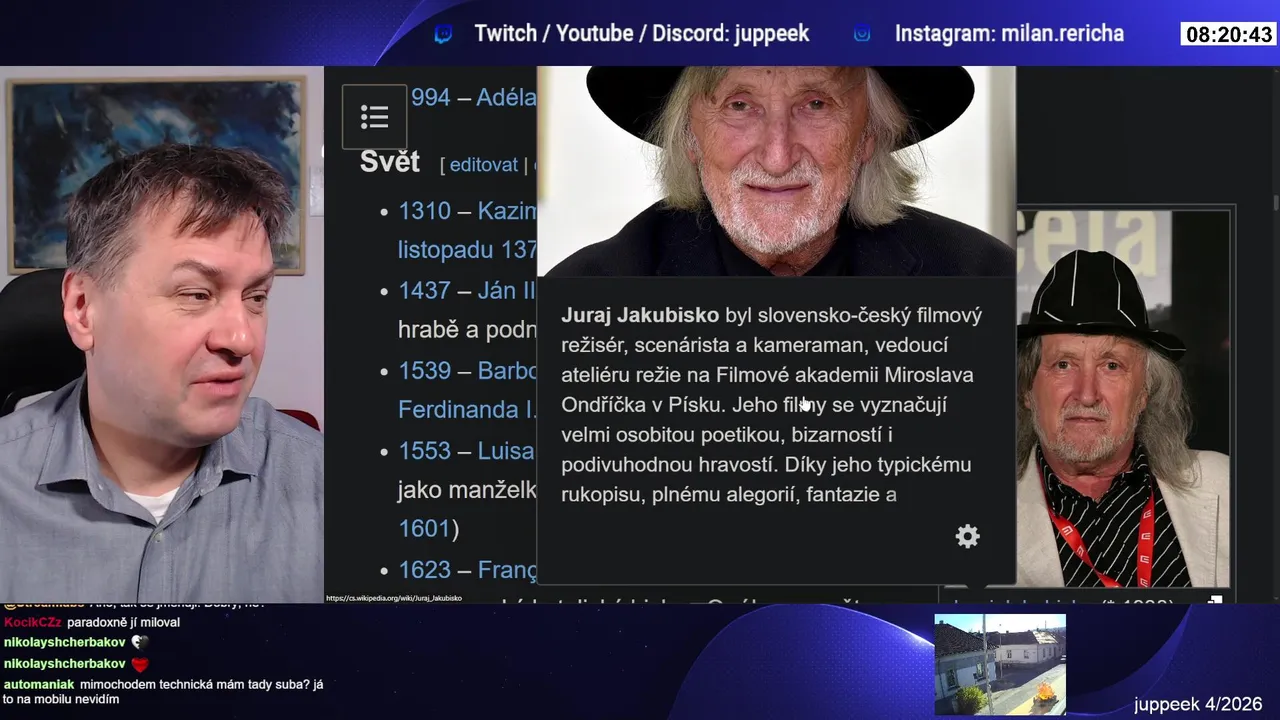Click the Twitch icon in the header
Image resolution: width=1280 pixels, height=720 pixels.
click(443, 34)
